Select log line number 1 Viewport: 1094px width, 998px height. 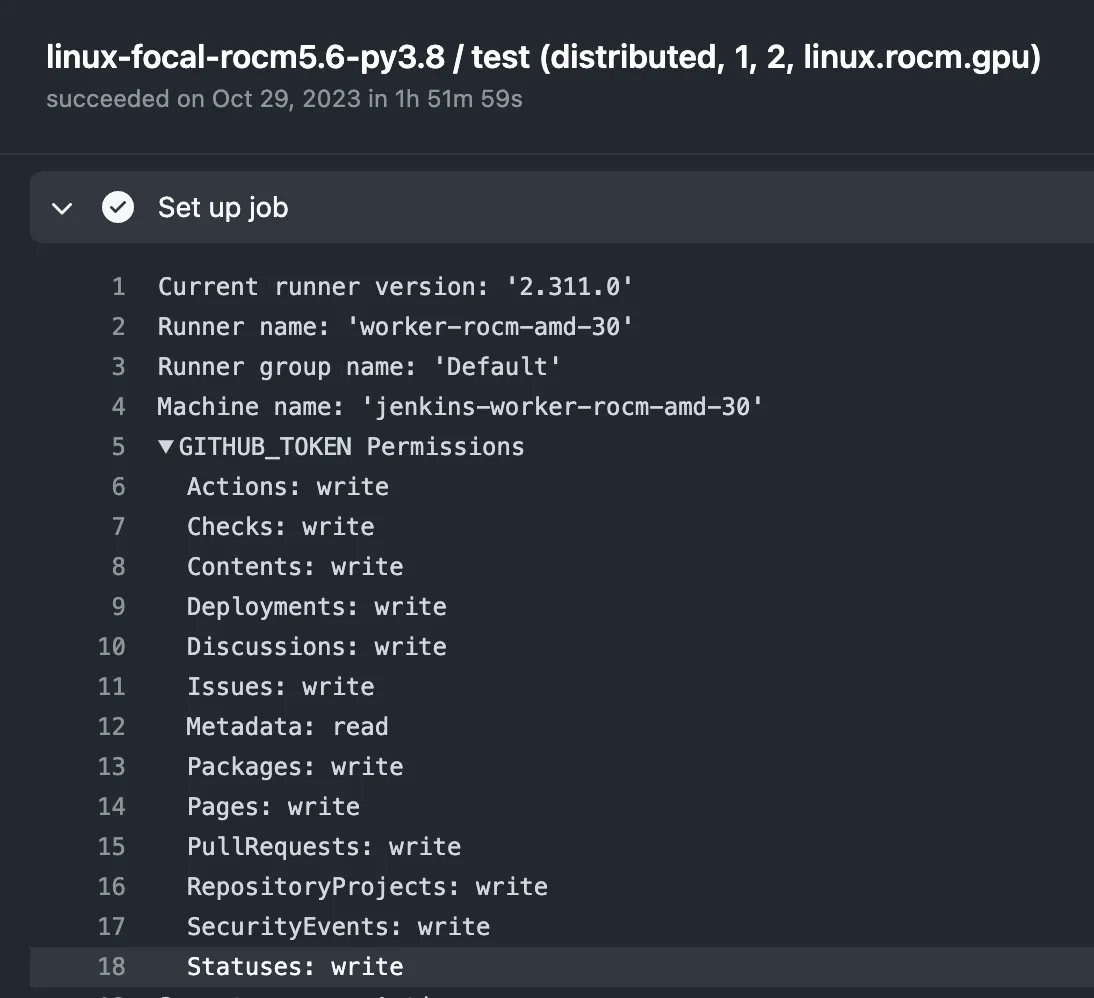coord(118,287)
